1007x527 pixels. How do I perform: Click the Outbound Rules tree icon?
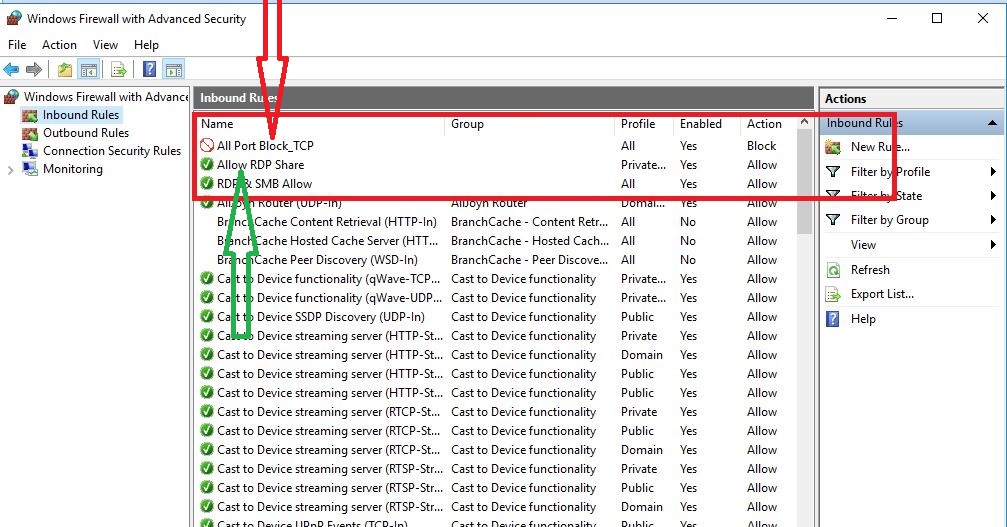pyautogui.click(x=30, y=134)
